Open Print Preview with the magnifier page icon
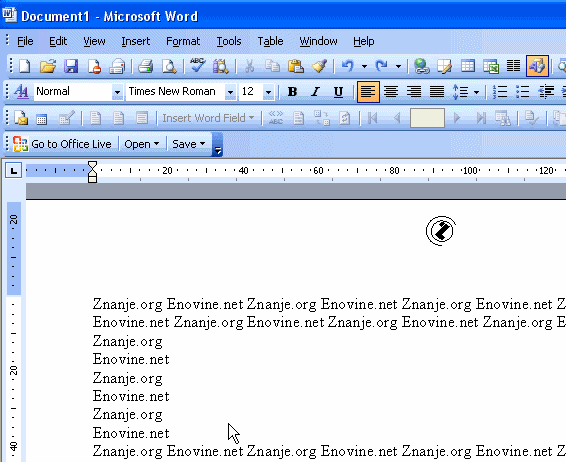Screen dimensions: 566x462 pyautogui.click(x=169, y=66)
